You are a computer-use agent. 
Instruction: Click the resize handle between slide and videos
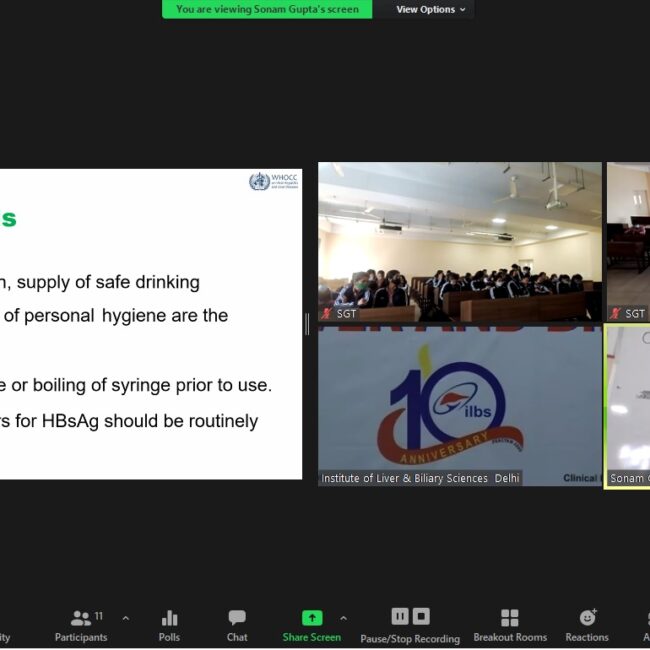click(307, 323)
